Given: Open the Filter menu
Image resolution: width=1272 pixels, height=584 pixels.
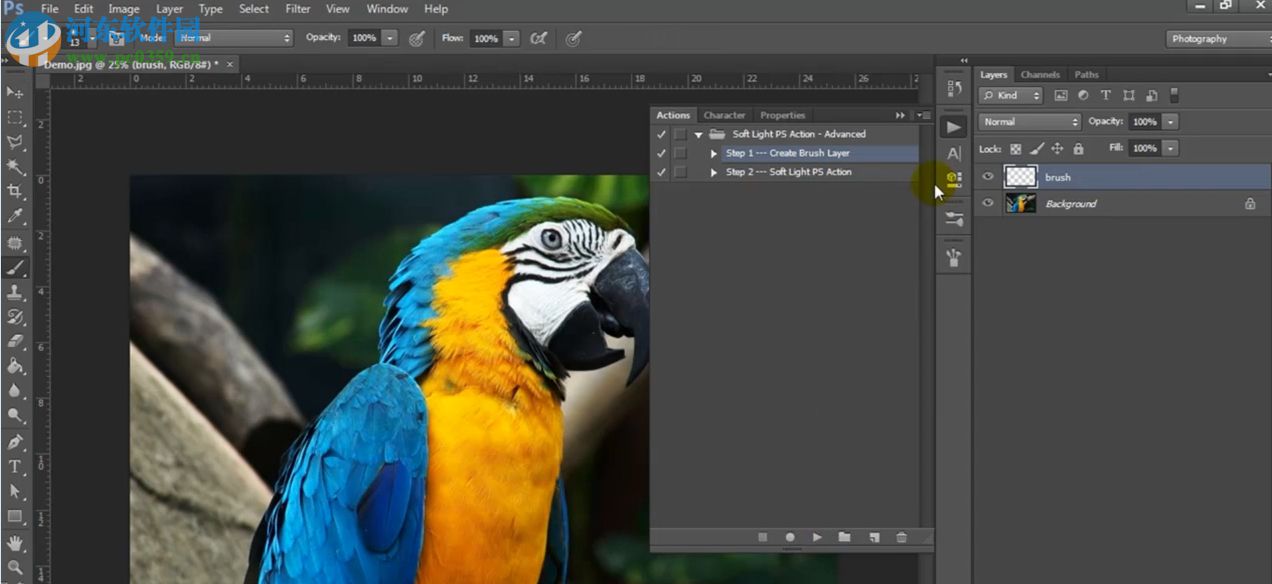Looking at the screenshot, I should [298, 9].
